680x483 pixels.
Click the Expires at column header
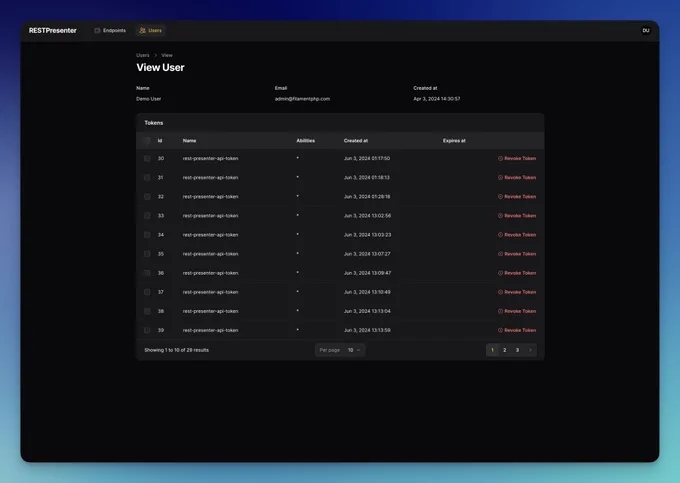(454, 140)
